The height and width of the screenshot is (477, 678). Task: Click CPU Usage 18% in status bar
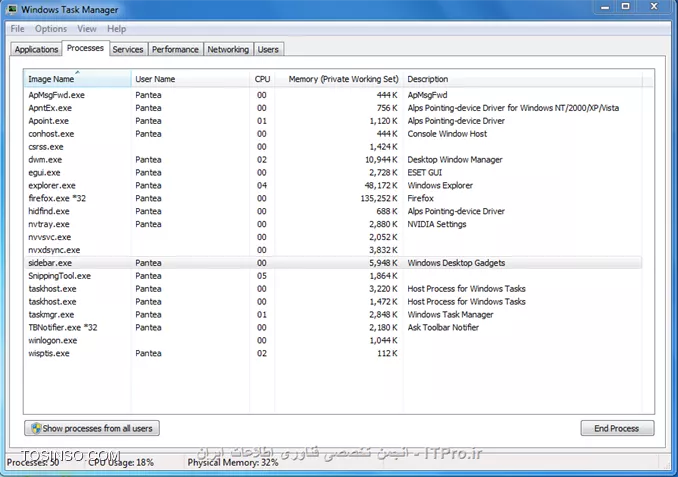point(121,463)
